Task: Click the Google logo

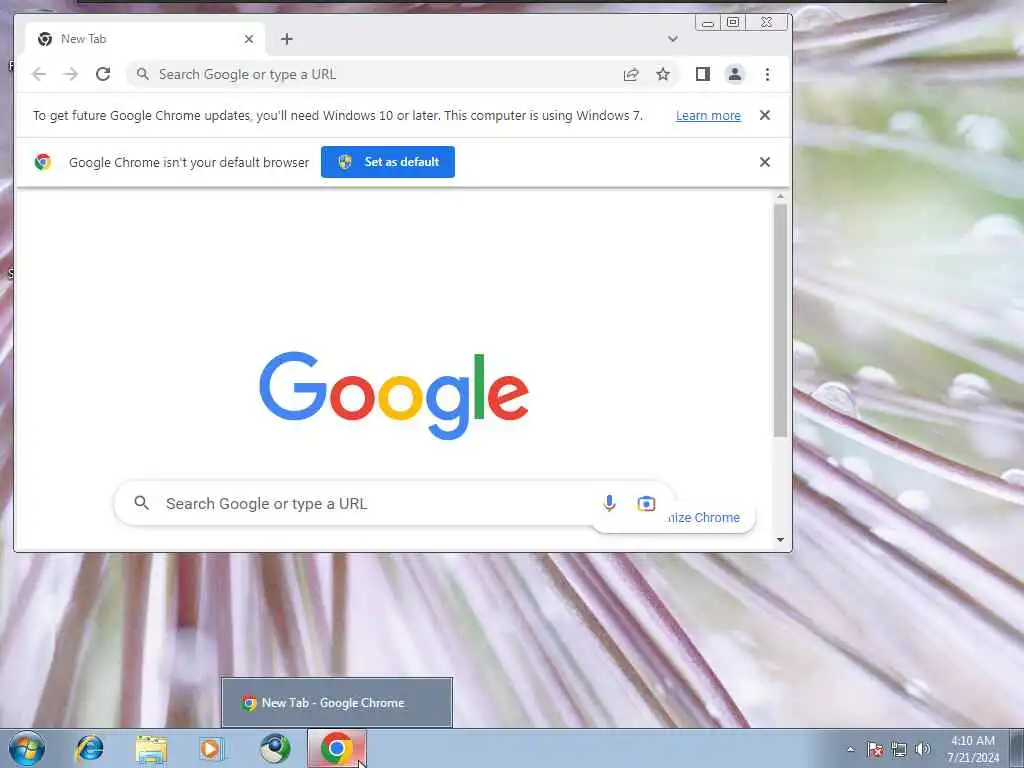Action: (394, 395)
